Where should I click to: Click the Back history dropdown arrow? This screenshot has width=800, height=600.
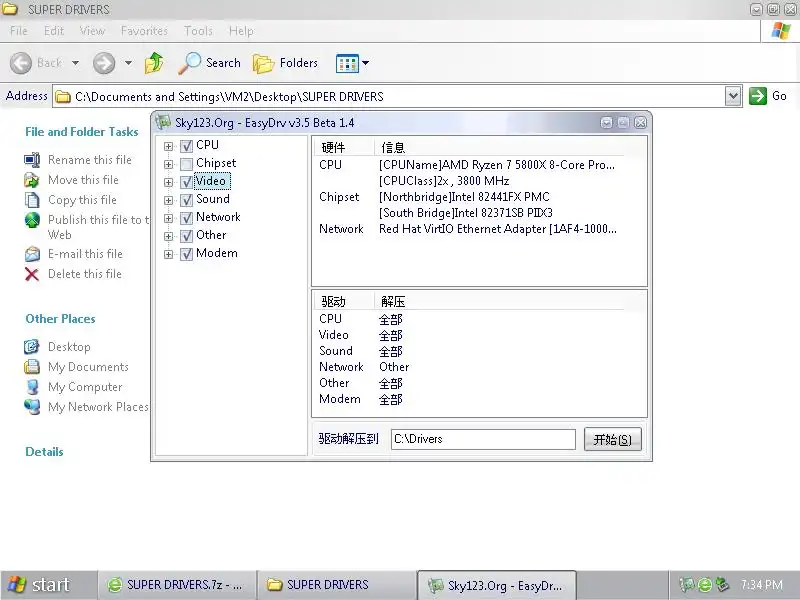(75, 63)
